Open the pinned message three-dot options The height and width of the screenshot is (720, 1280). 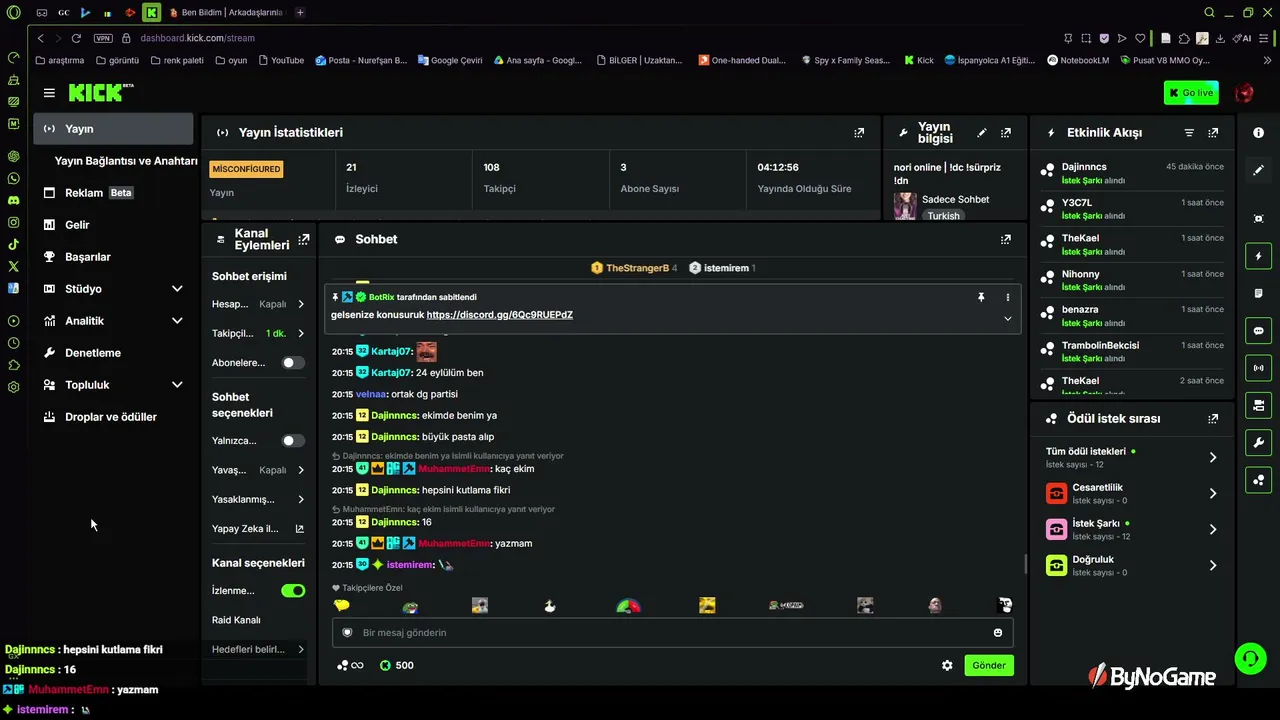click(x=1007, y=297)
